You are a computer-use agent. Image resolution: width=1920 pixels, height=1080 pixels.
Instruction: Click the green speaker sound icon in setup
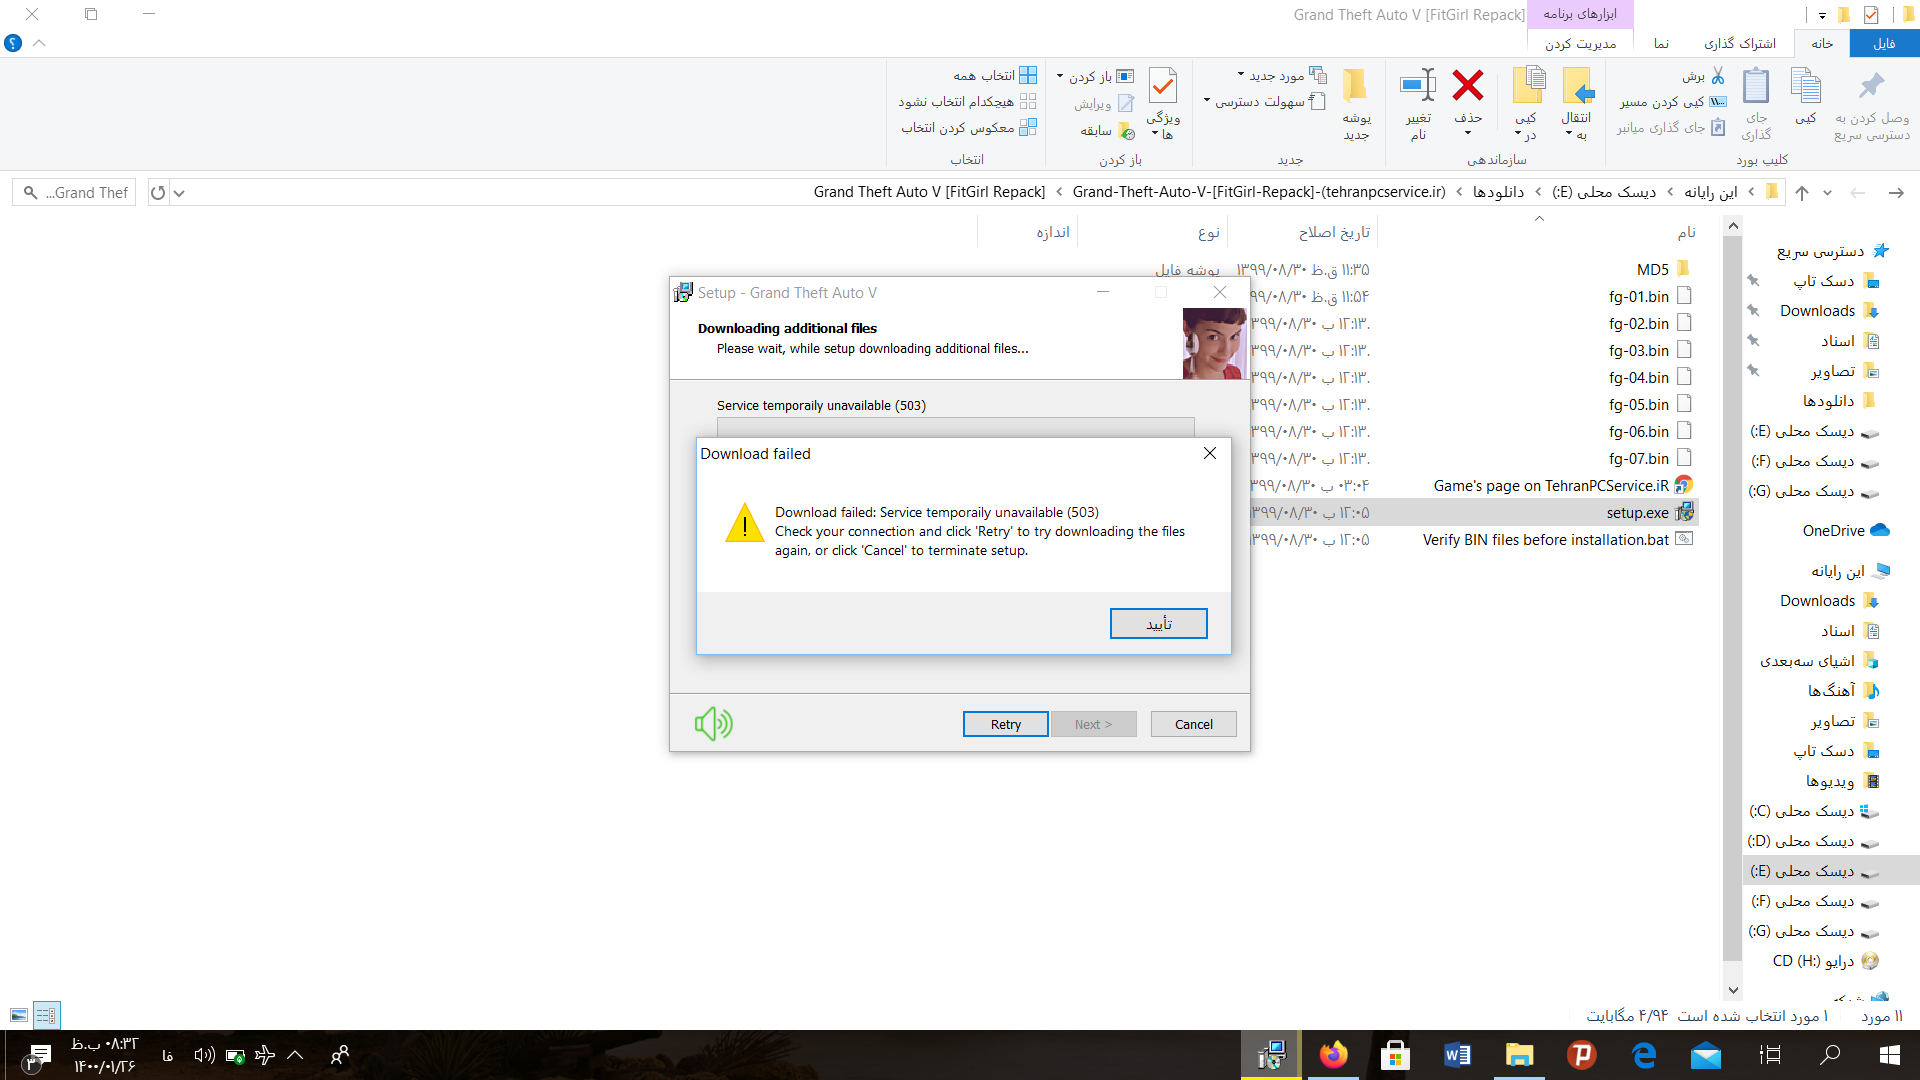(714, 723)
